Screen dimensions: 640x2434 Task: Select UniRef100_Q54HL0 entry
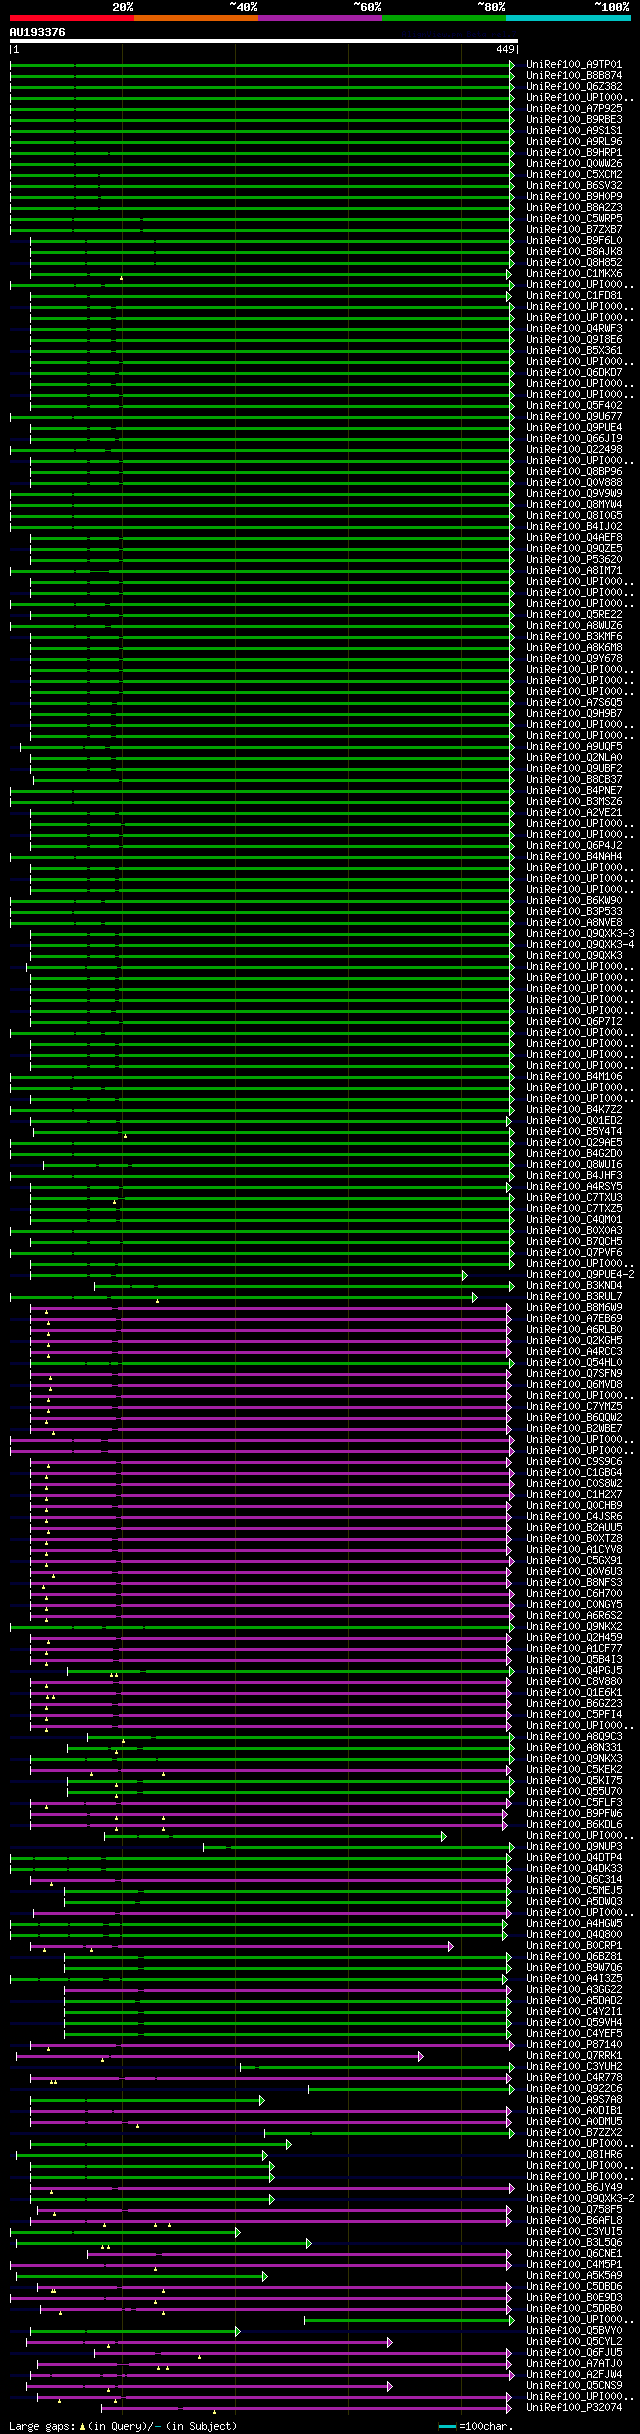coord(574,1363)
